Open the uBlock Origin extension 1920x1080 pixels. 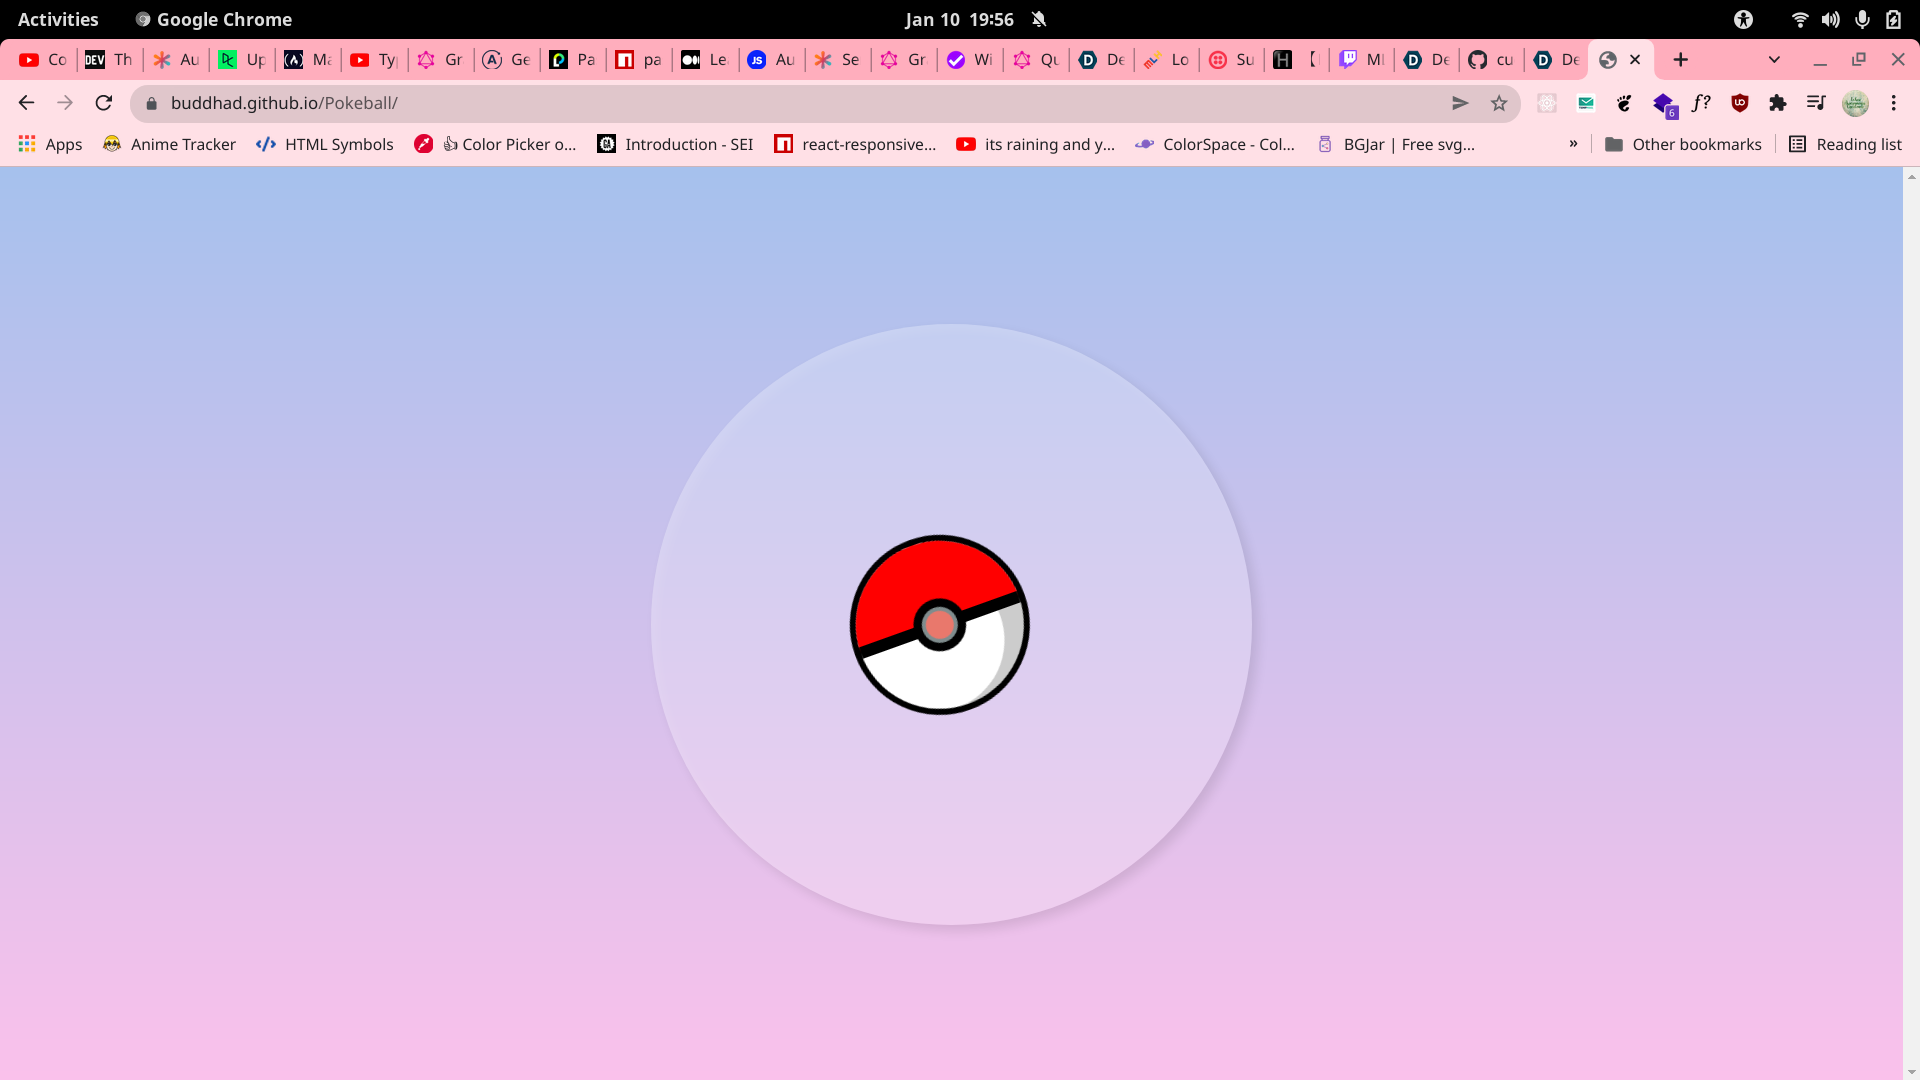coord(1740,103)
